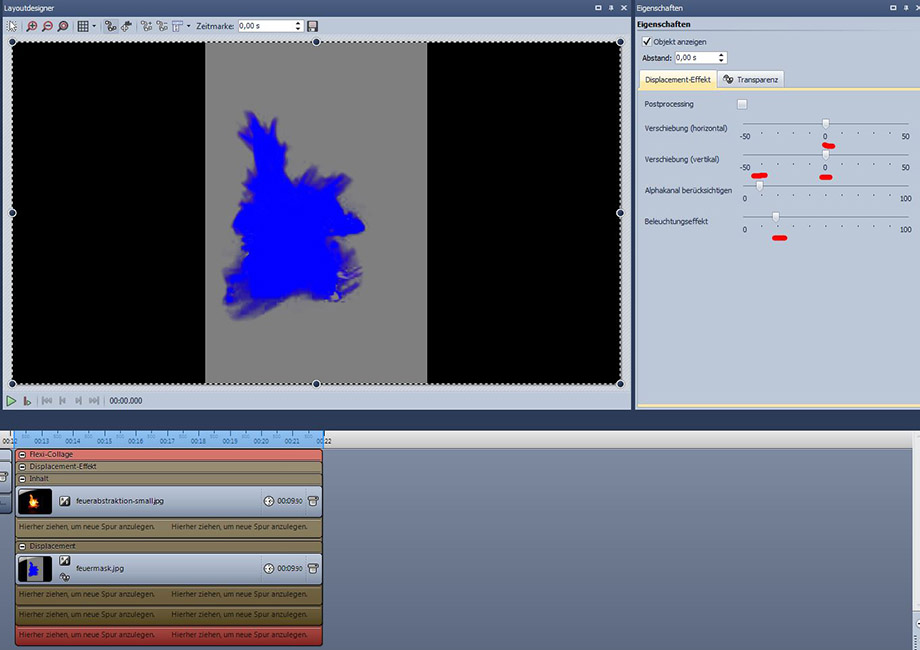Click the Beleuchtungseffekt slider handle
The height and width of the screenshot is (650, 920).
tap(775, 216)
